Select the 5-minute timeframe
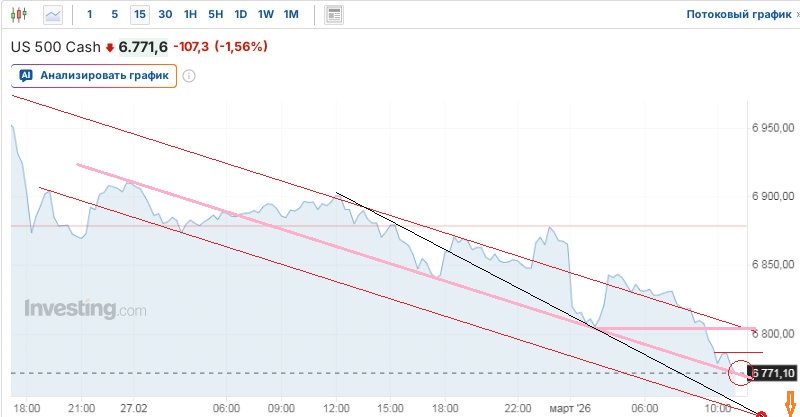 tap(114, 15)
